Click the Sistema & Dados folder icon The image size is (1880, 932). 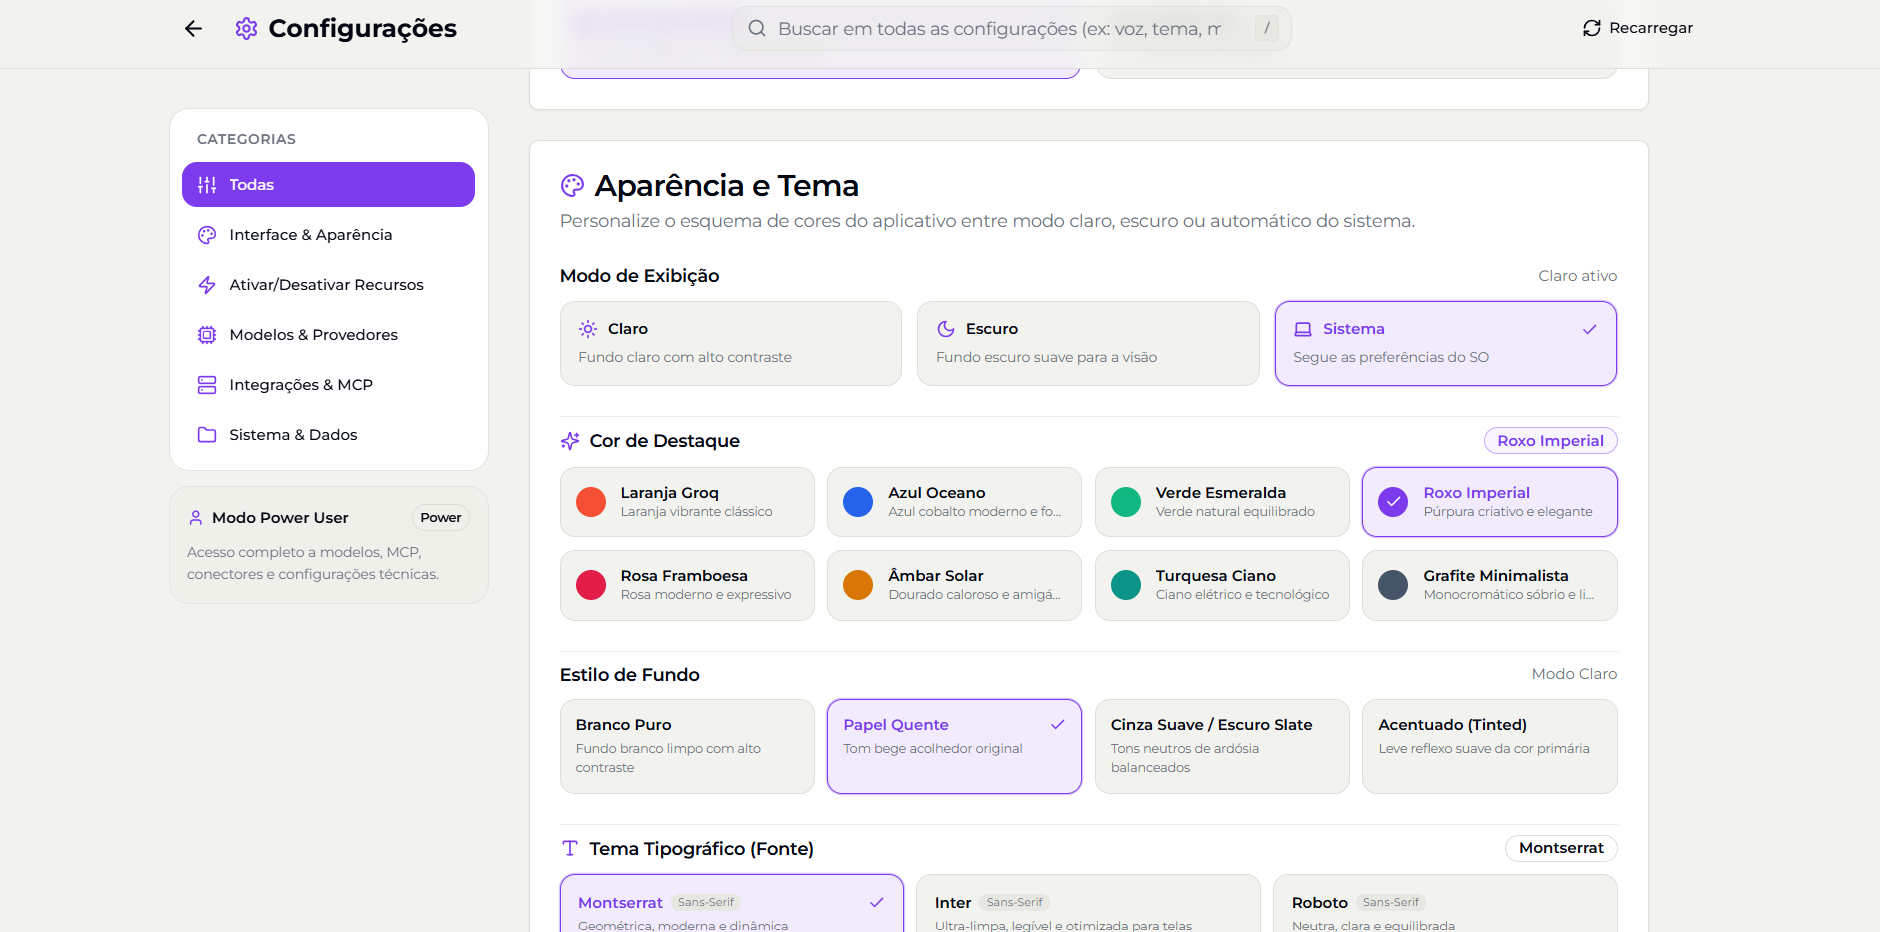coord(207,435)
